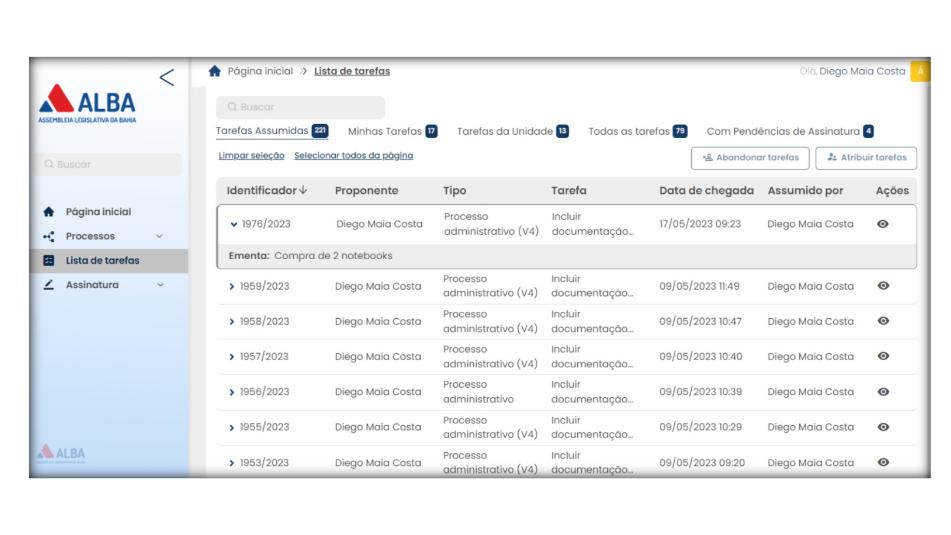Expand the 1958/2023 task row

[x=233, y=321]
